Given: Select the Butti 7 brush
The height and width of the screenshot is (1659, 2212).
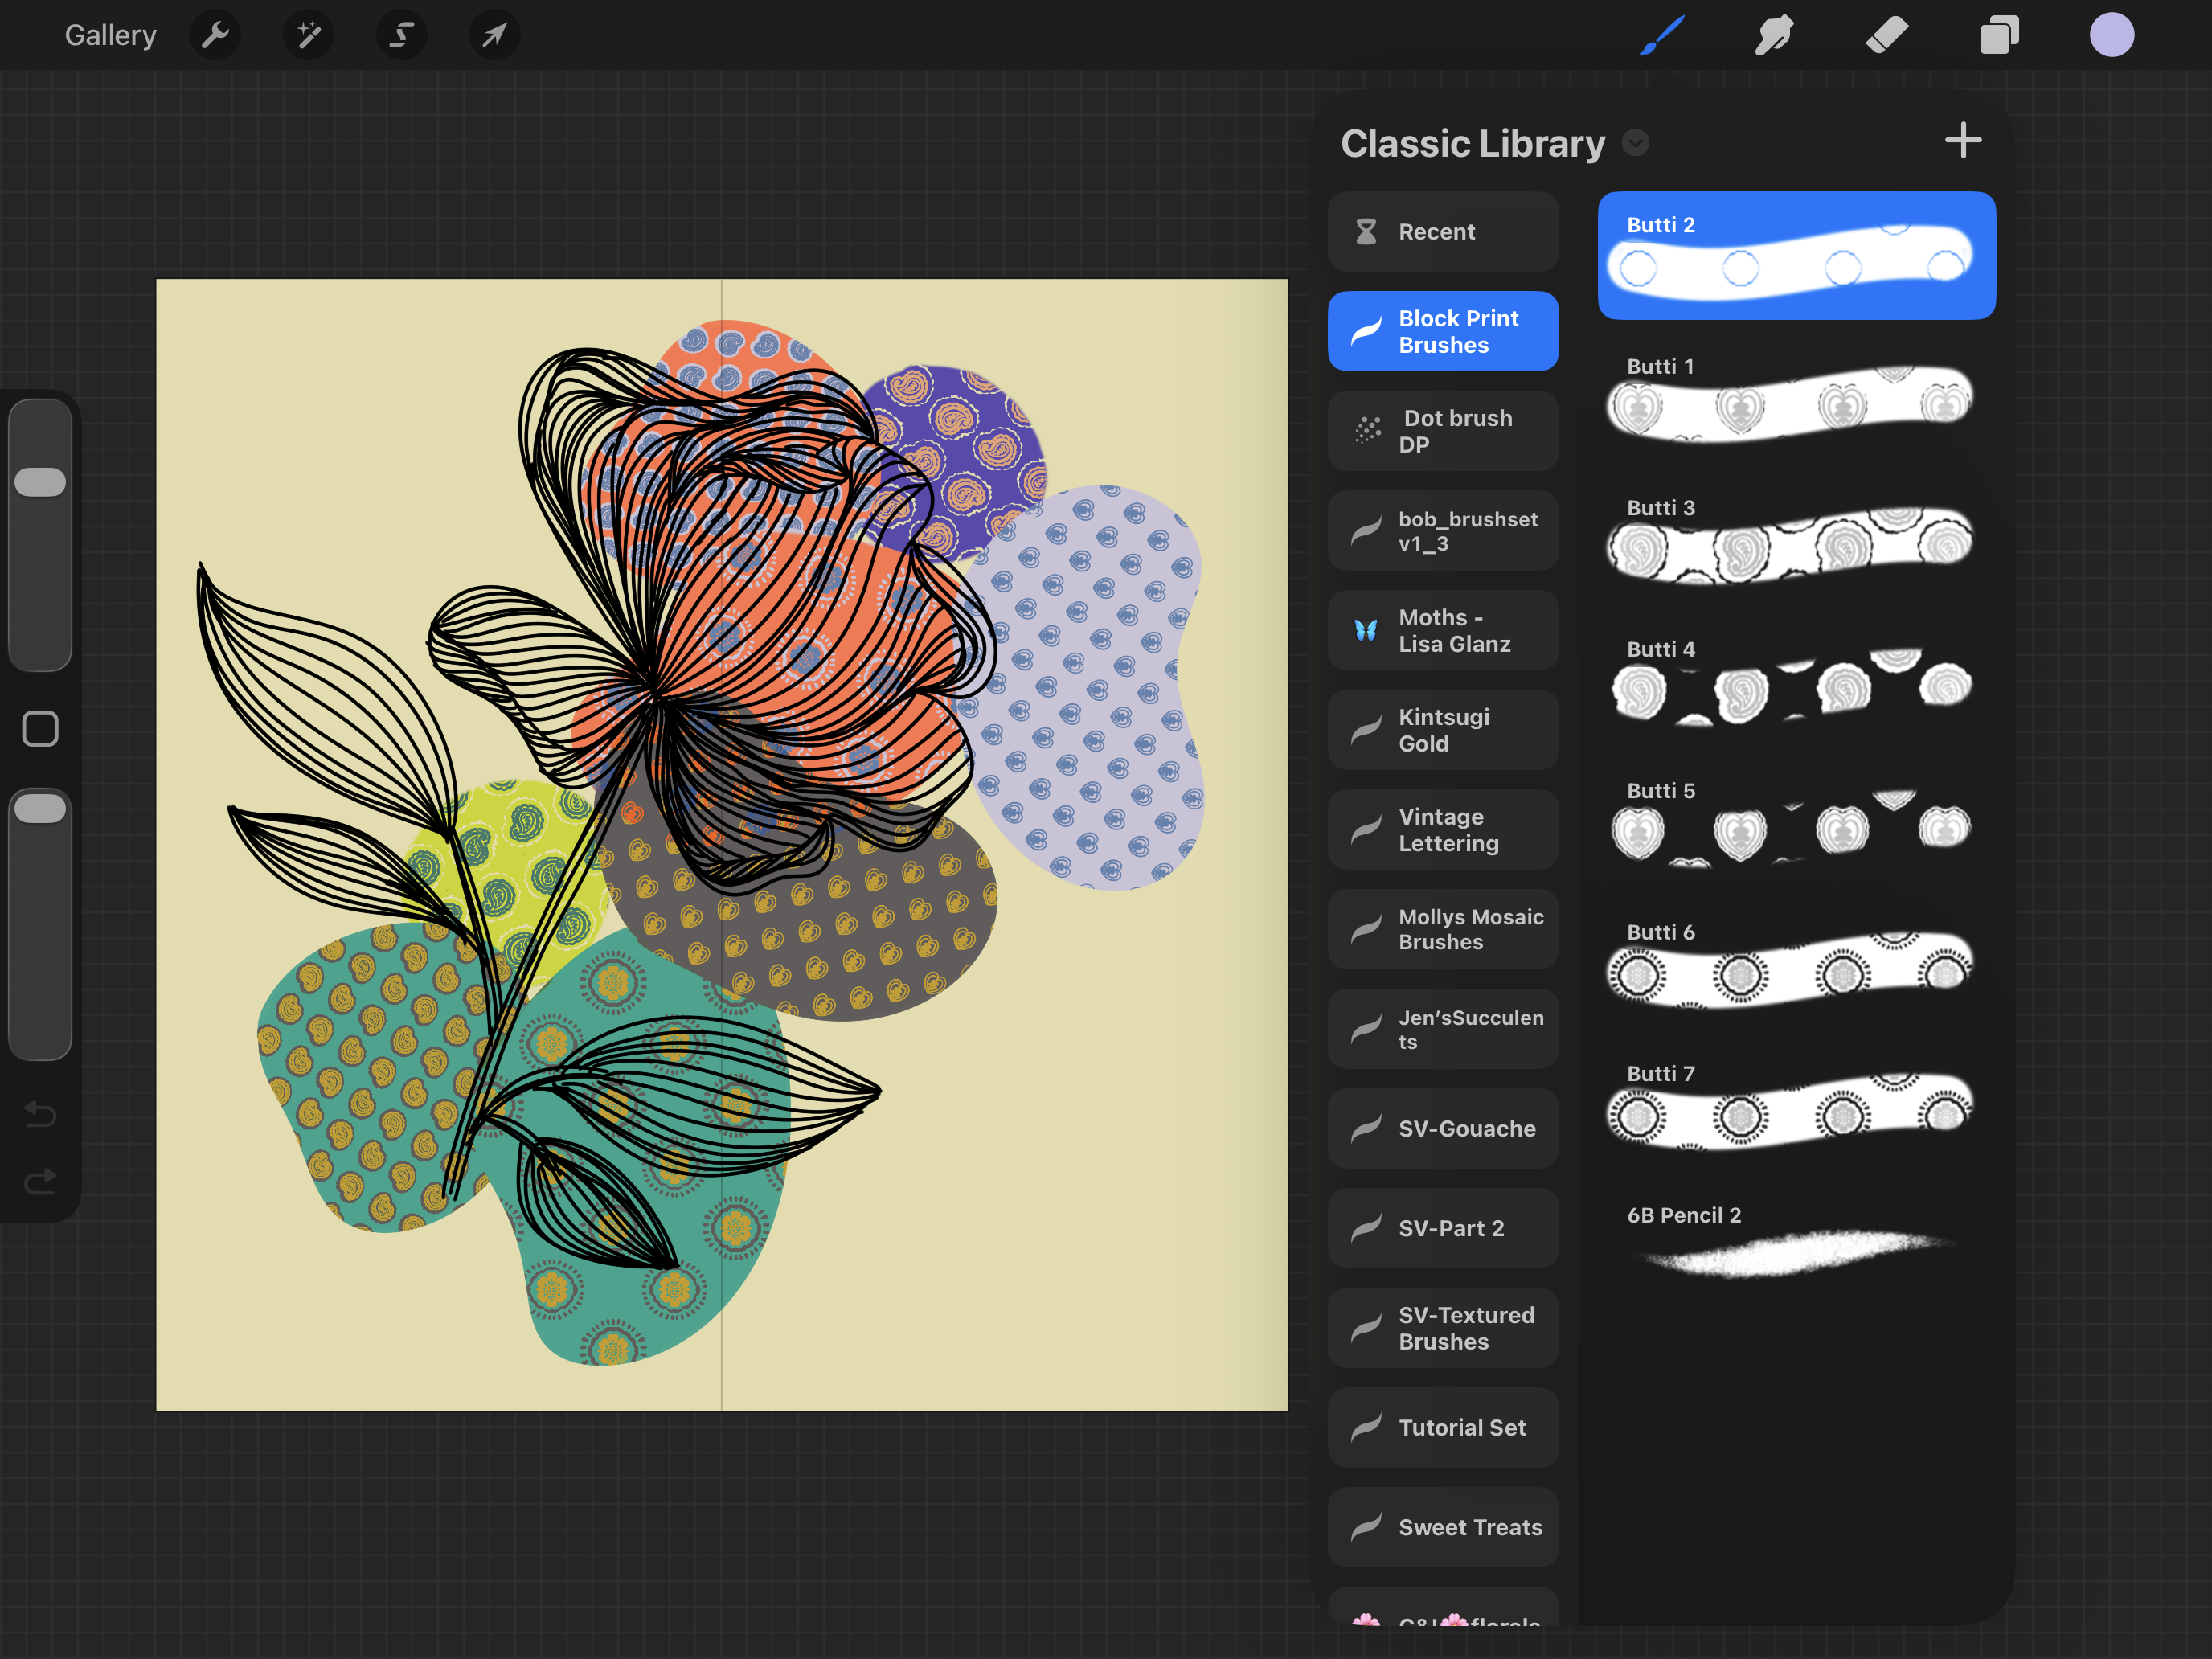Looking at the screenshot, I should (1796, 1105).
